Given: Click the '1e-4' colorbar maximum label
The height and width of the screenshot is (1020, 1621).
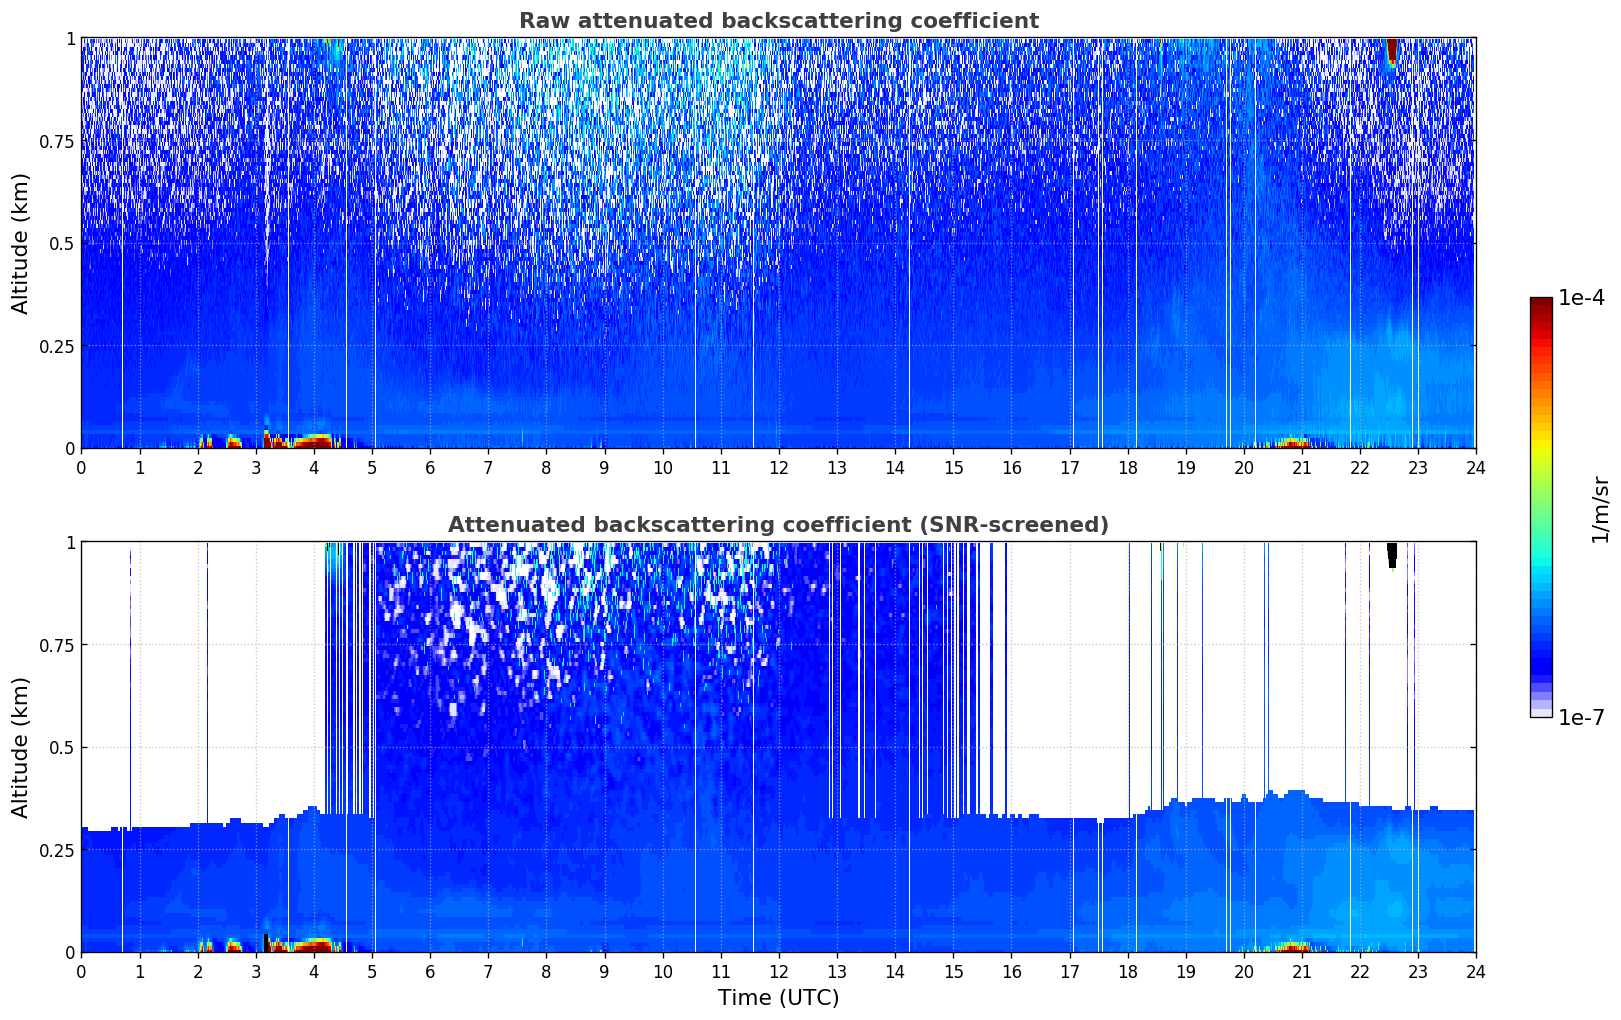Looking at the screenshot, I should [x=1581, y=299].
